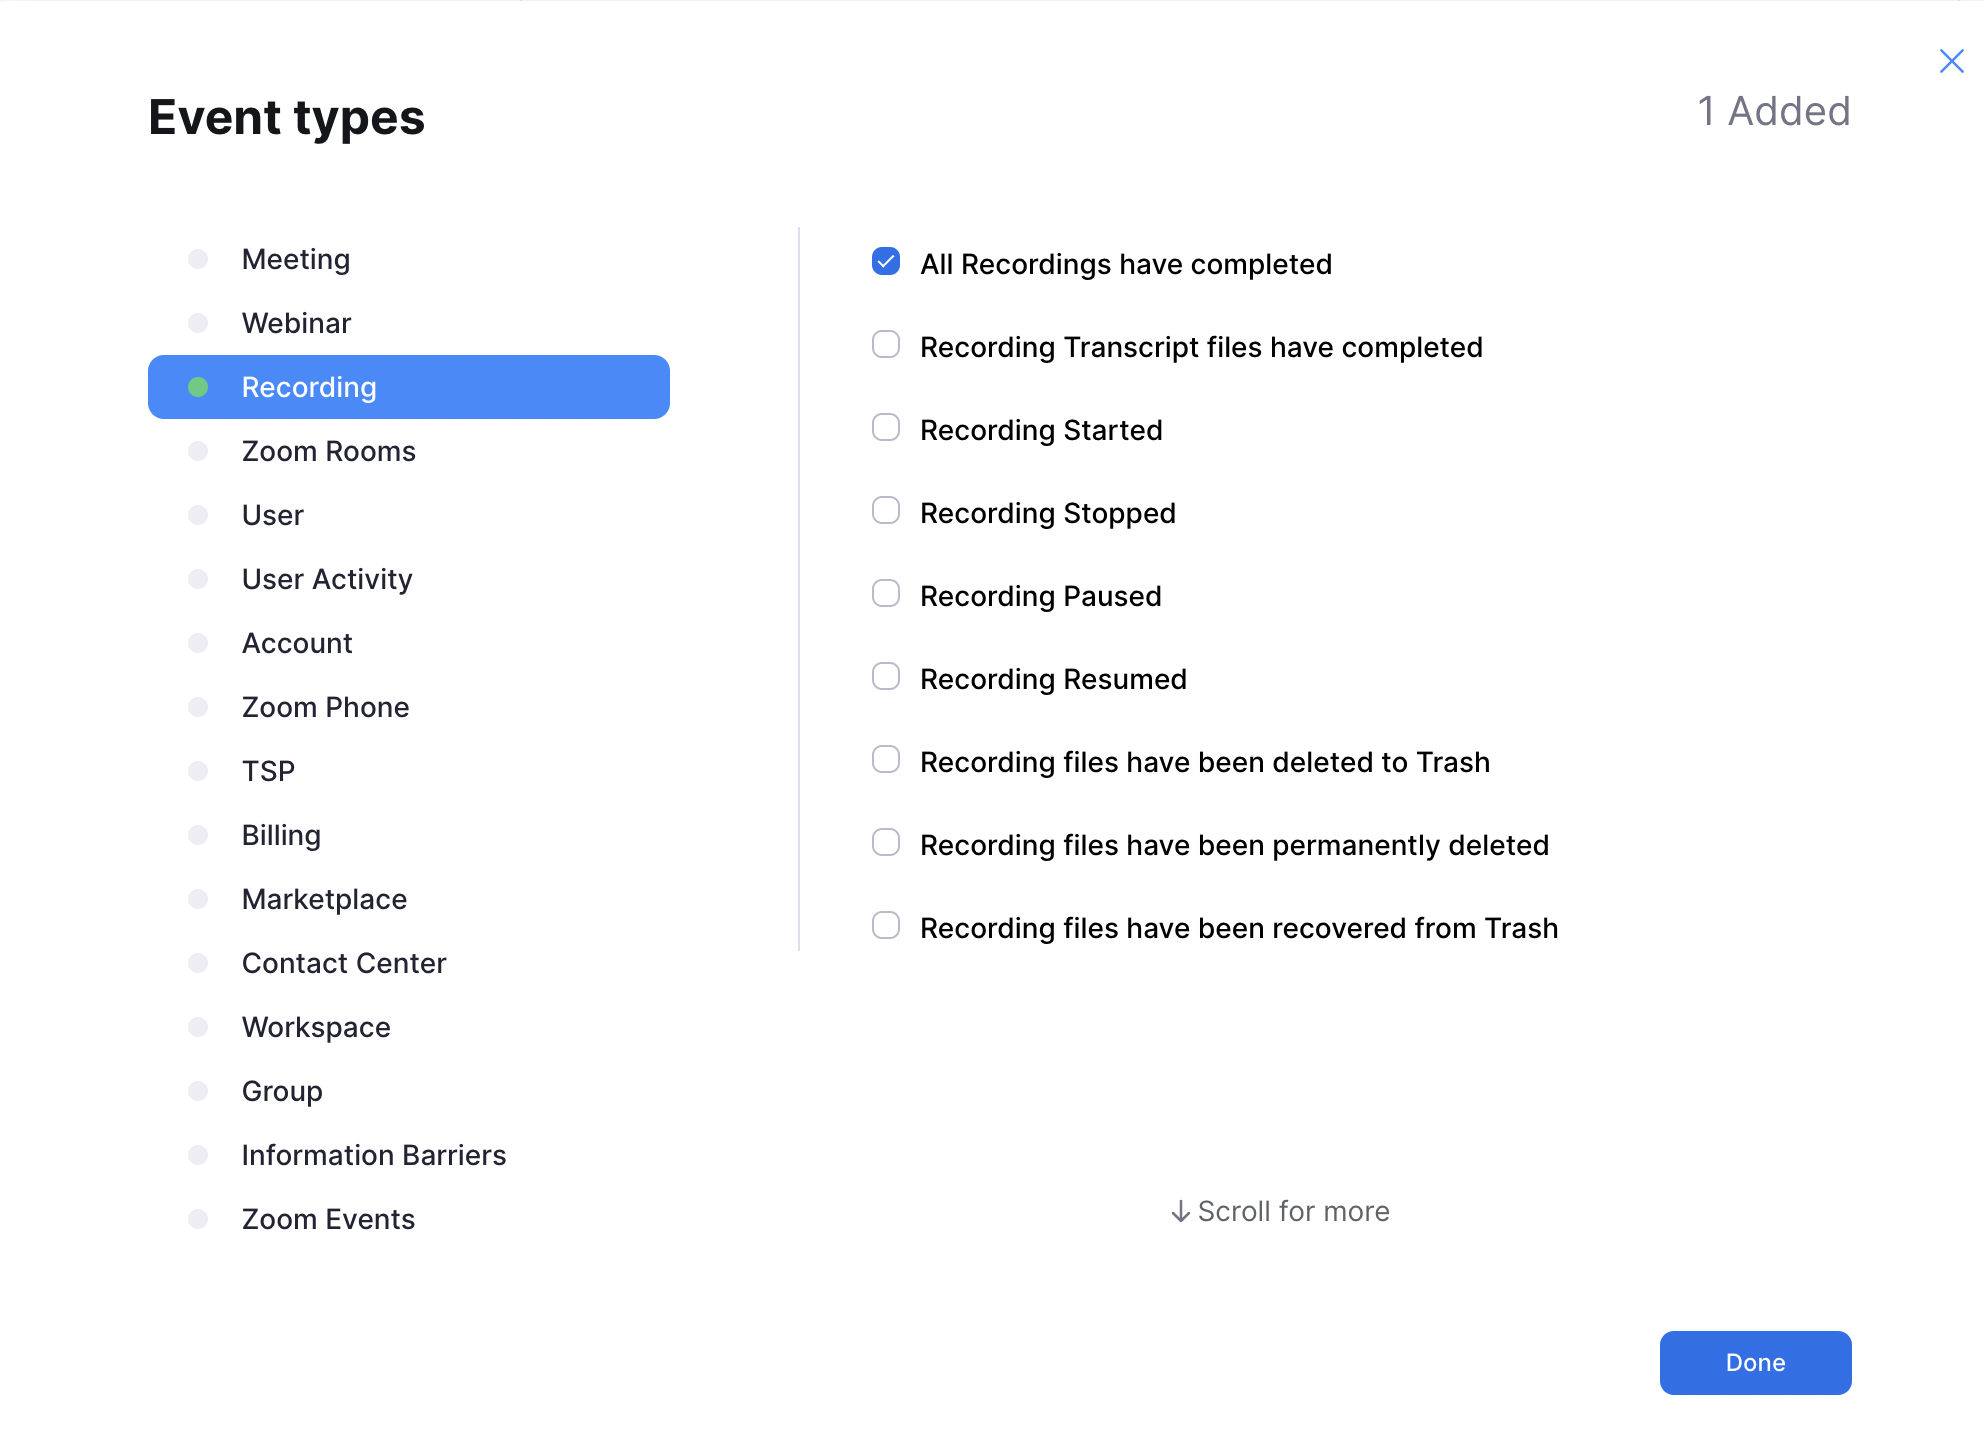Select the Zoom Phone menu item
The image size is (1984, 1430).
tap(325, 706)
